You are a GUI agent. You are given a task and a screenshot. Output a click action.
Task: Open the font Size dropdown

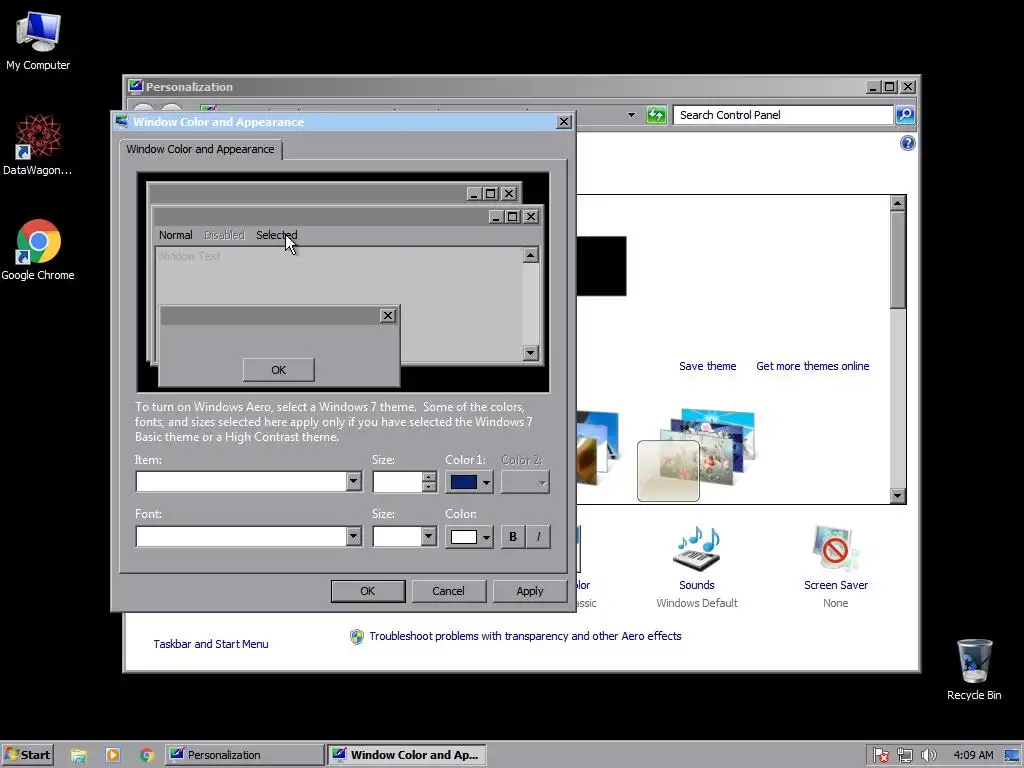pos(428,537)
